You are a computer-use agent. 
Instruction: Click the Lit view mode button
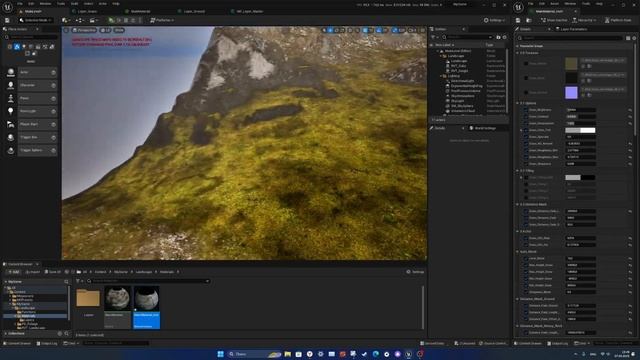(105, 30)
